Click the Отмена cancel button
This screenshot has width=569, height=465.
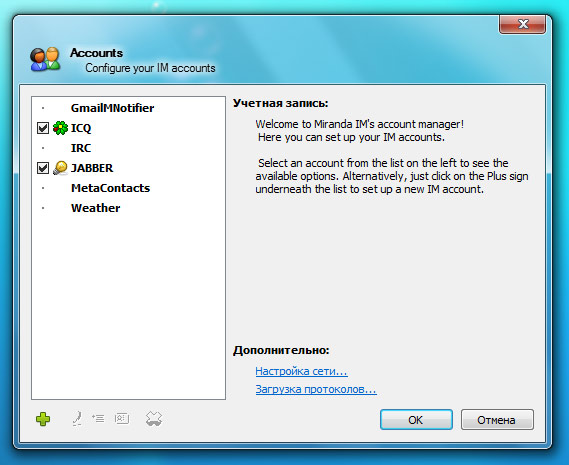coord(497,420)
